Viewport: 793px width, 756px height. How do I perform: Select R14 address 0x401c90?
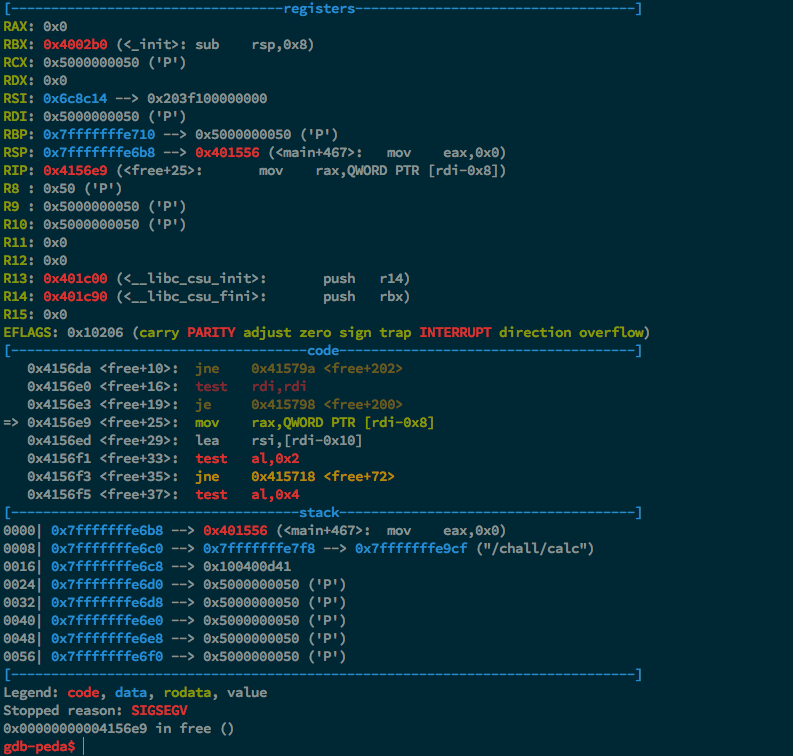coord(75,296)
